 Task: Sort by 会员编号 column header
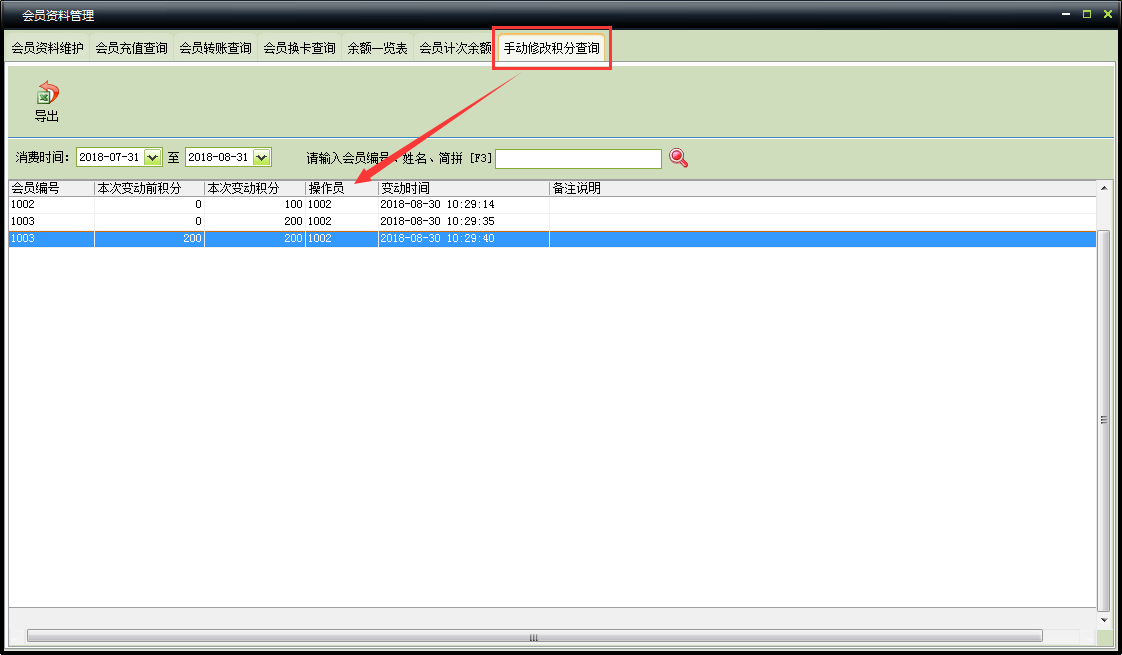tap(51, 188)
